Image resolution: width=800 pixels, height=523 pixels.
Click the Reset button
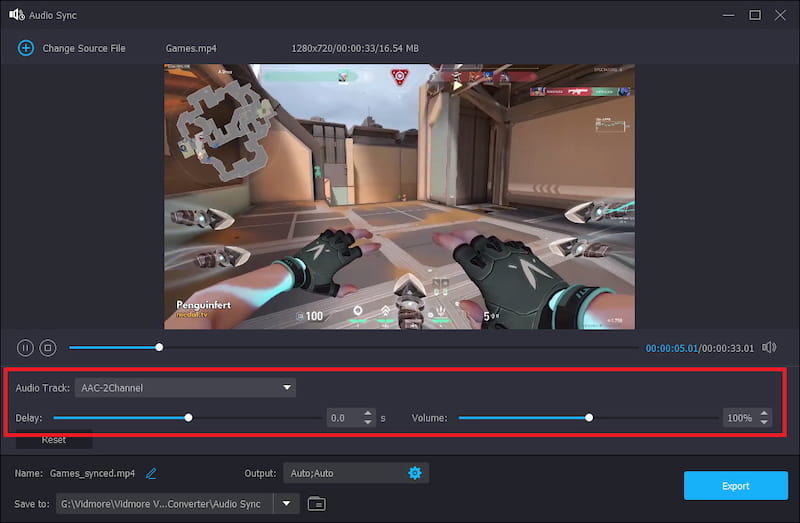click(54, 440)
